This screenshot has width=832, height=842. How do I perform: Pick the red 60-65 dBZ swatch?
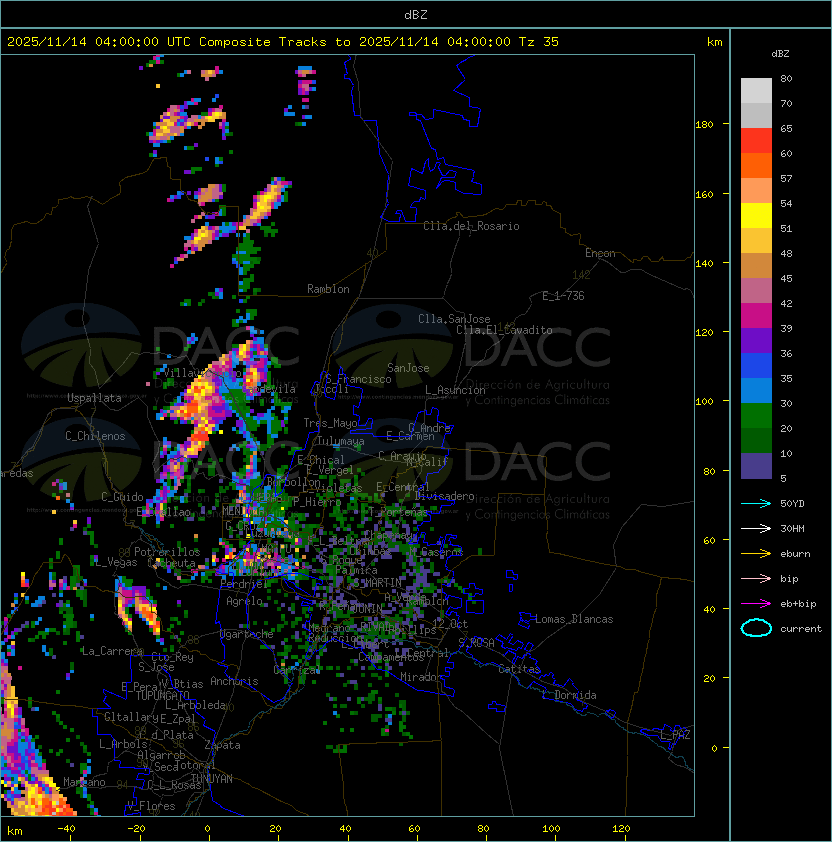pos(756,141)
